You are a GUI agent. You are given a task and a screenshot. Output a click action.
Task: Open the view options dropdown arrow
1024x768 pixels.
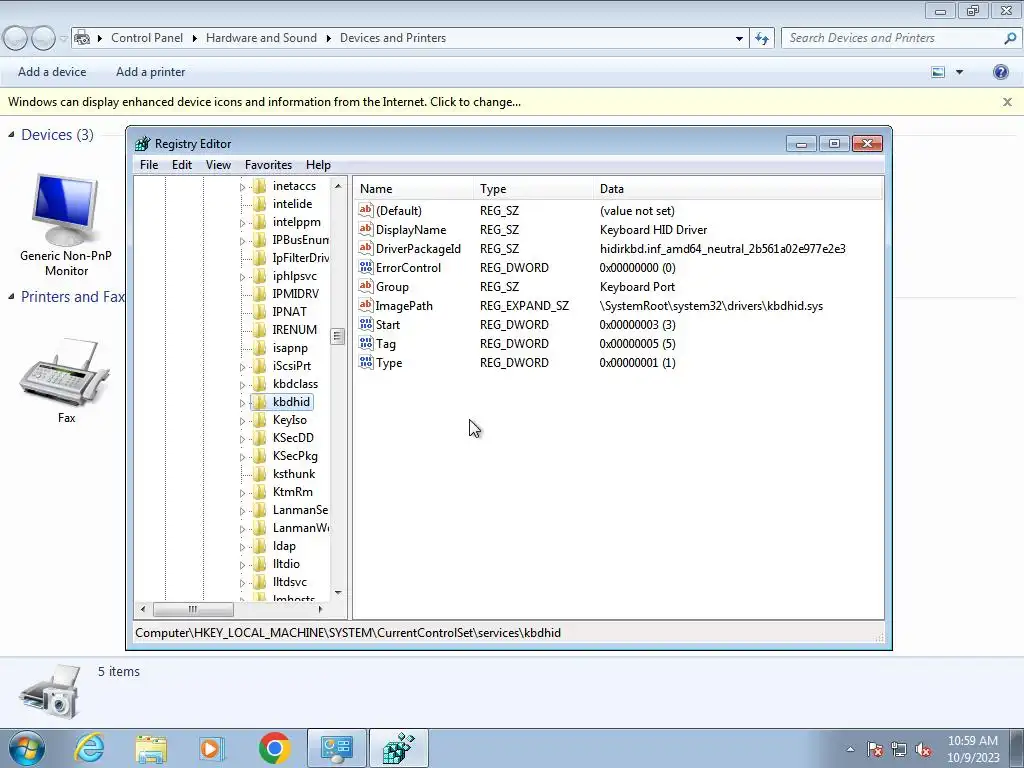click(x=959, y=72)
